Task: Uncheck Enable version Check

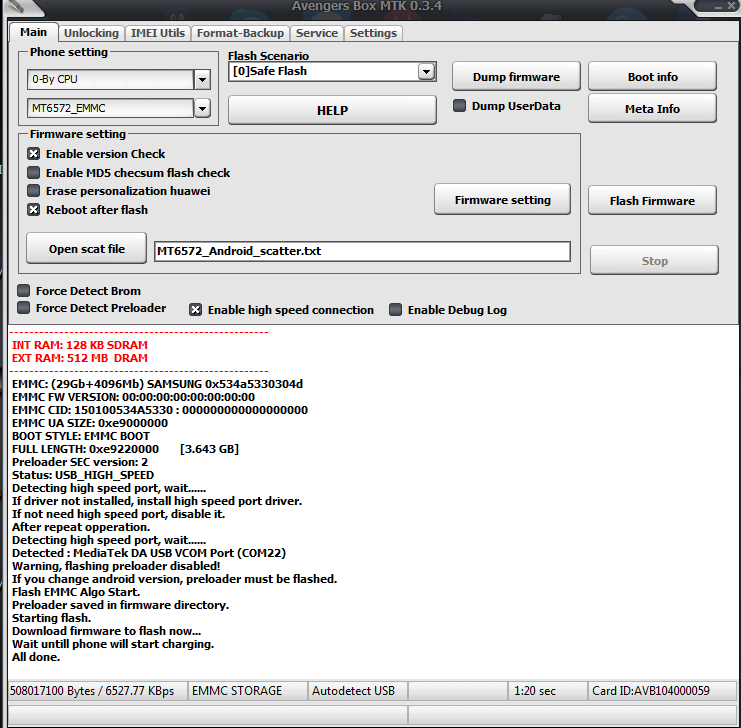Action: point(34,154)
